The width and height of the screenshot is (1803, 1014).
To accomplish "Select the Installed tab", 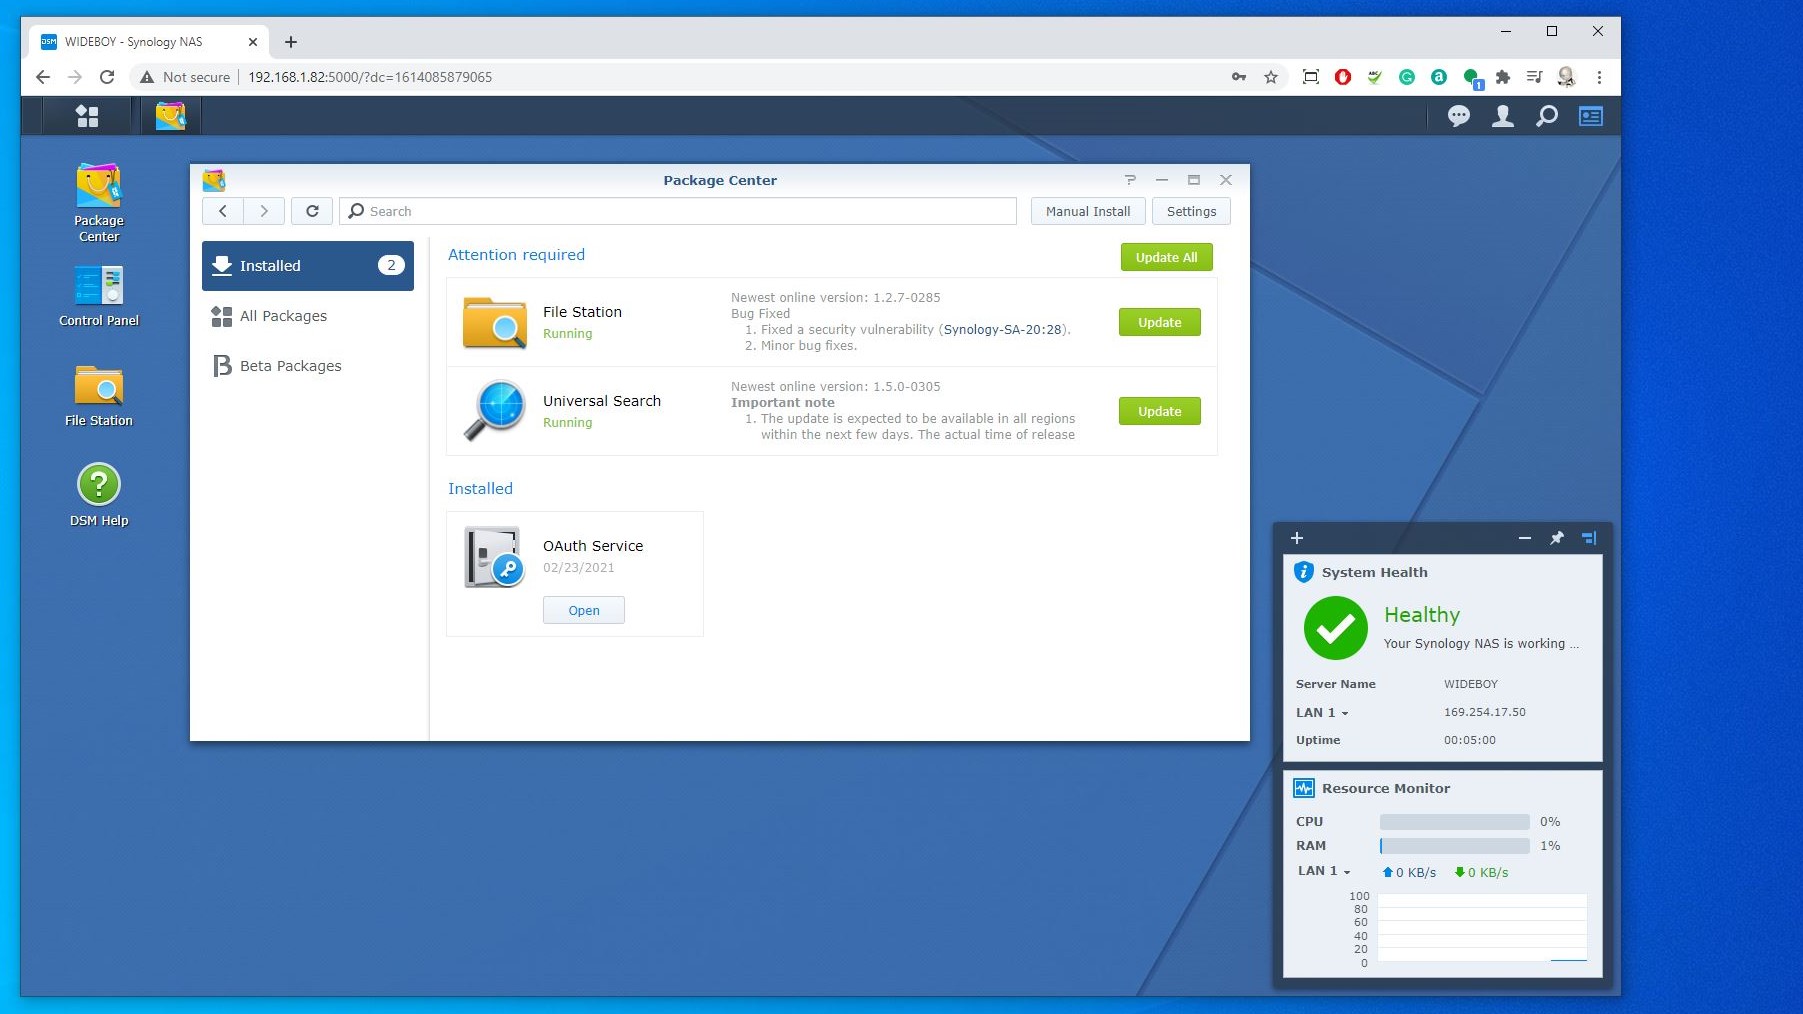I will (x=308, y=266).
